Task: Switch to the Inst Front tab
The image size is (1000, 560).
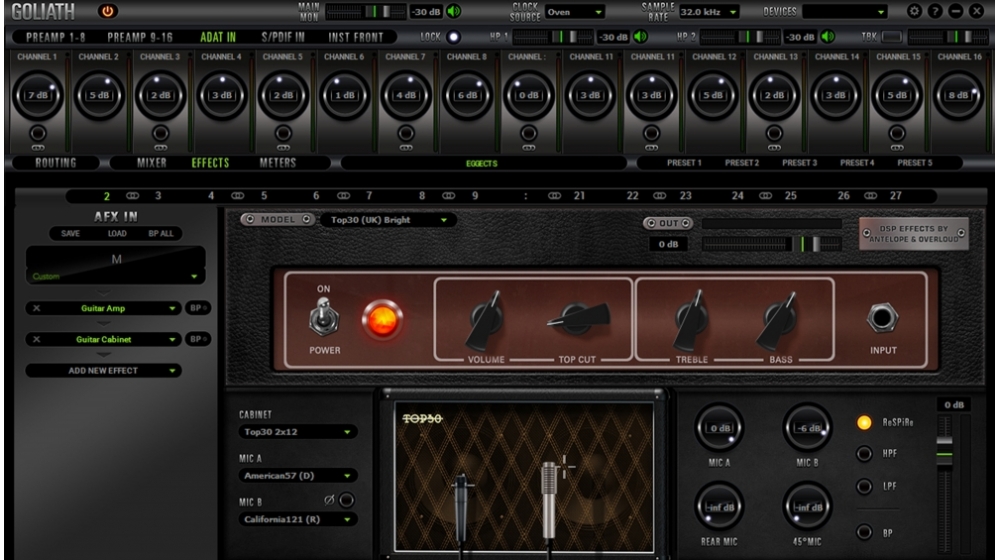Action: point(356,37)
